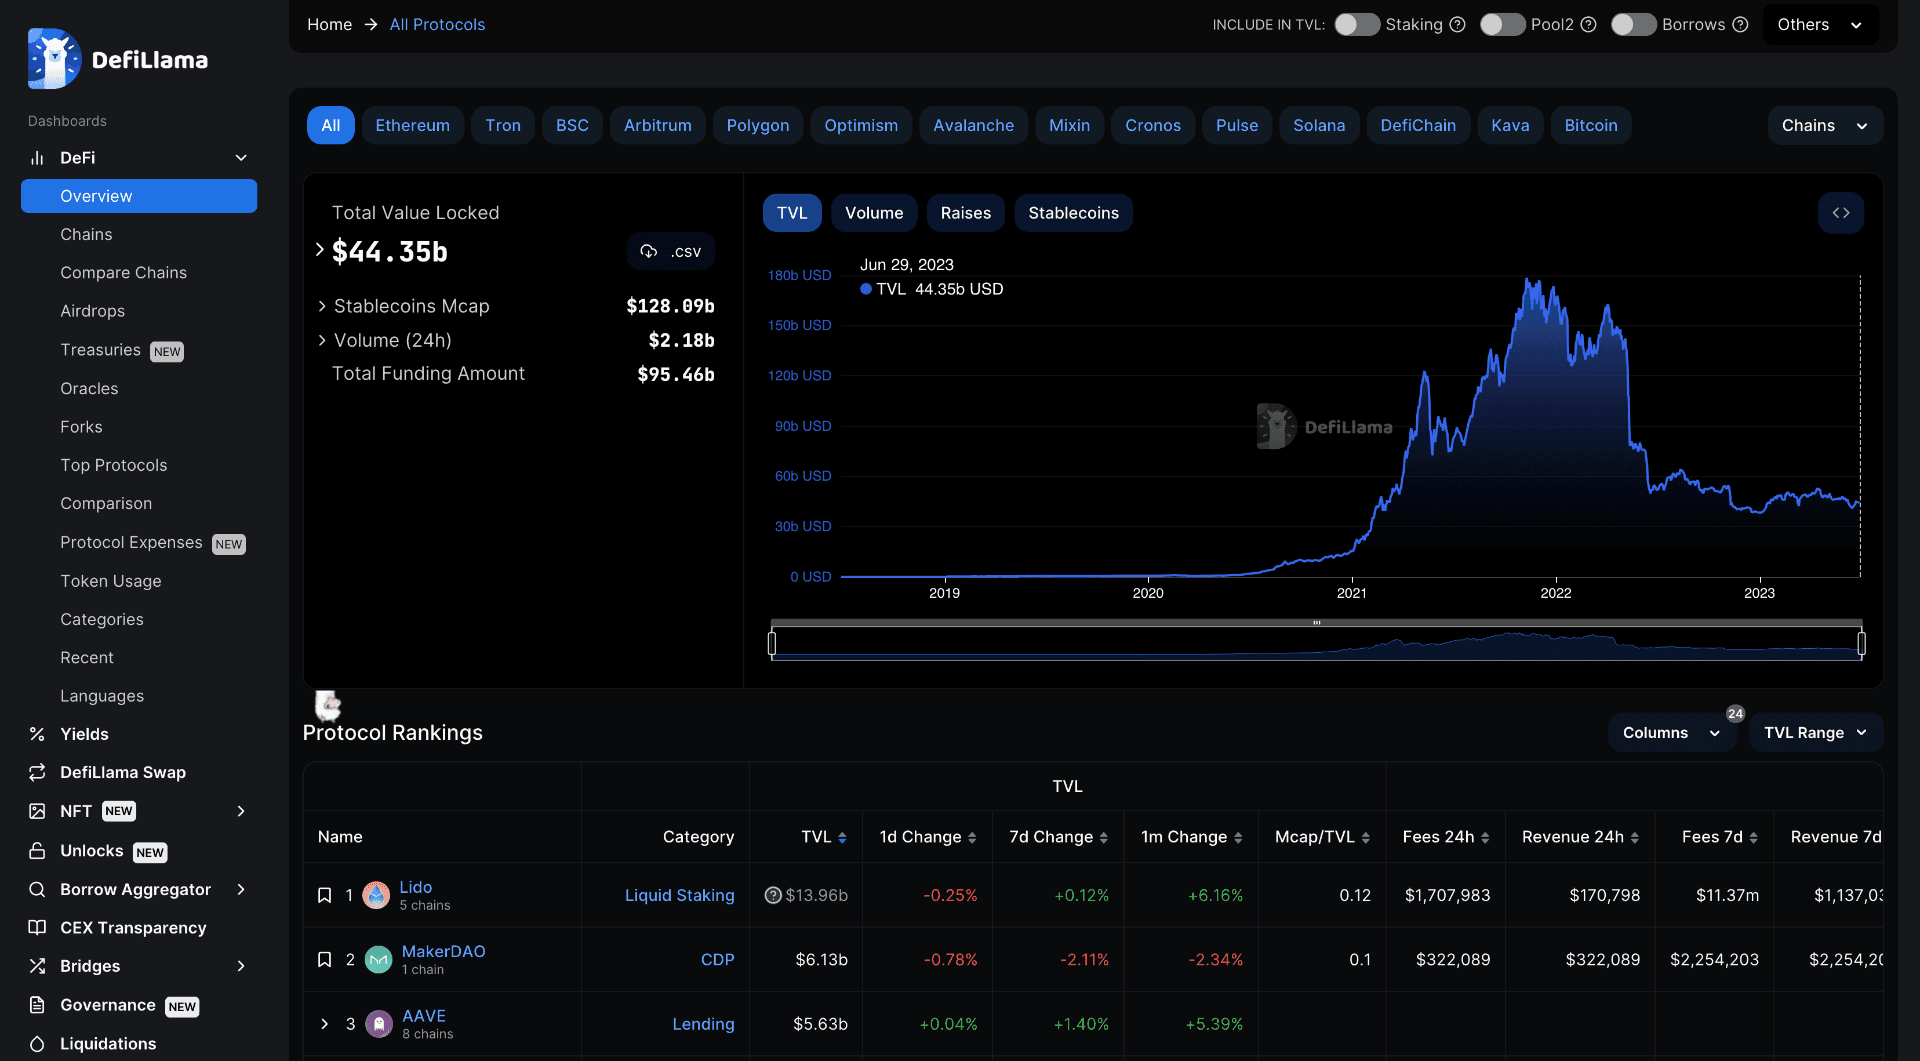Screen dimensions: 1920x1061
Task: Click the Governance document icon
Action: [37, 1005]
